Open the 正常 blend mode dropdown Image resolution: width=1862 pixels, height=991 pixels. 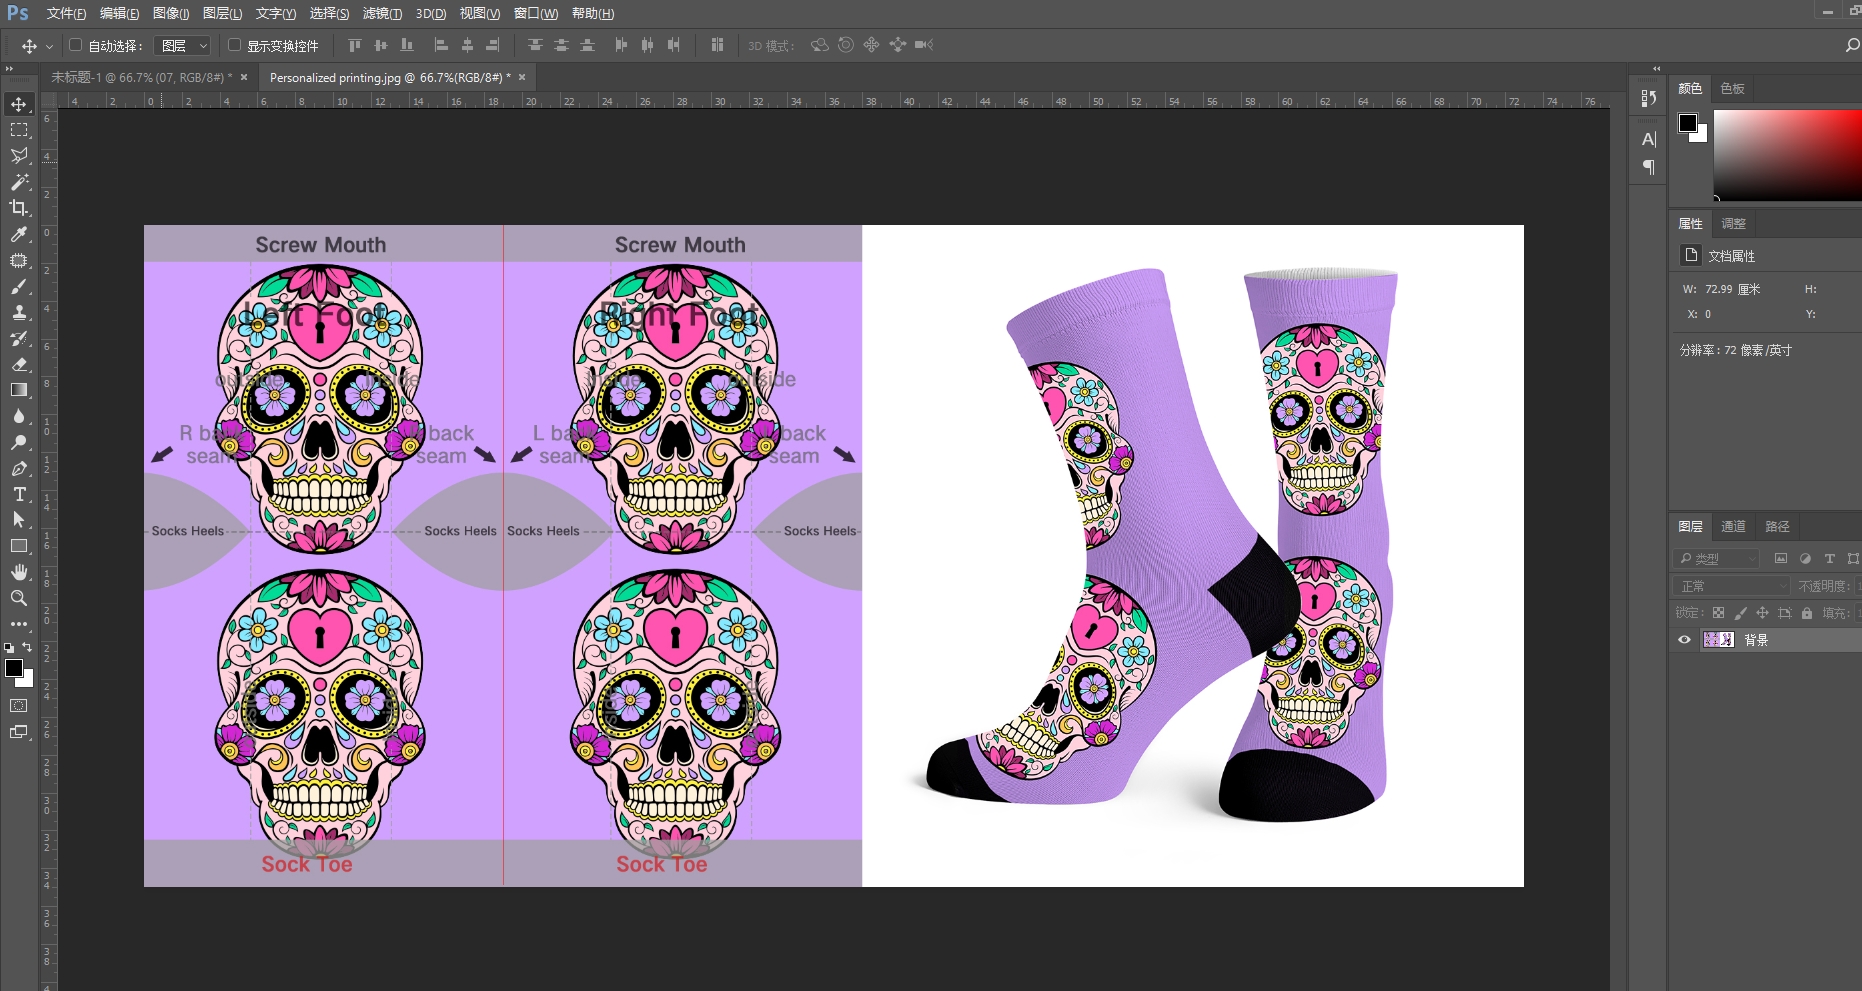pyautogui.click(x=1731, y=586)
